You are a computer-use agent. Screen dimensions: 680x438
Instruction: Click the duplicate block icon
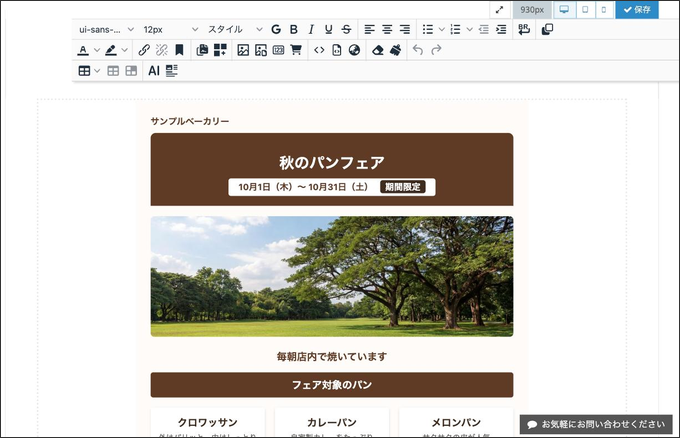tap(547, 29)
